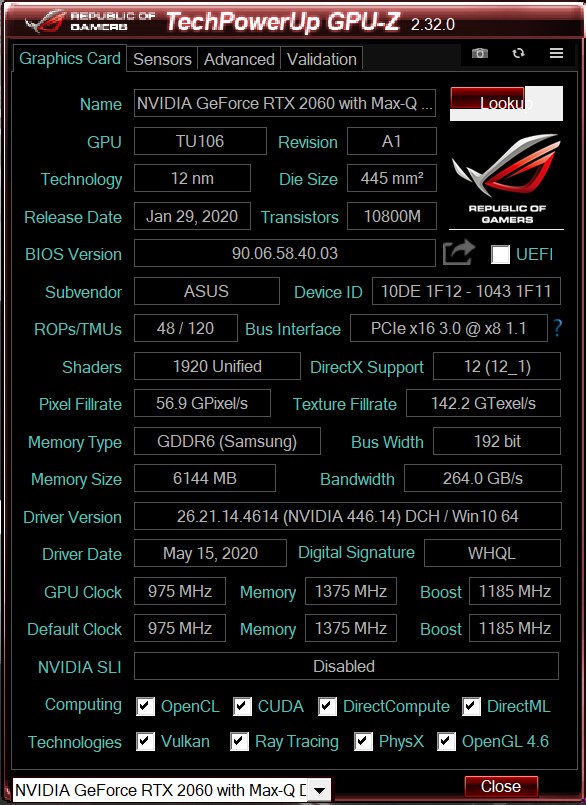The width and height of the screenshot is (586, 805).
Task: Switch to the Advanced tab
Action: (x=239, y=59)
